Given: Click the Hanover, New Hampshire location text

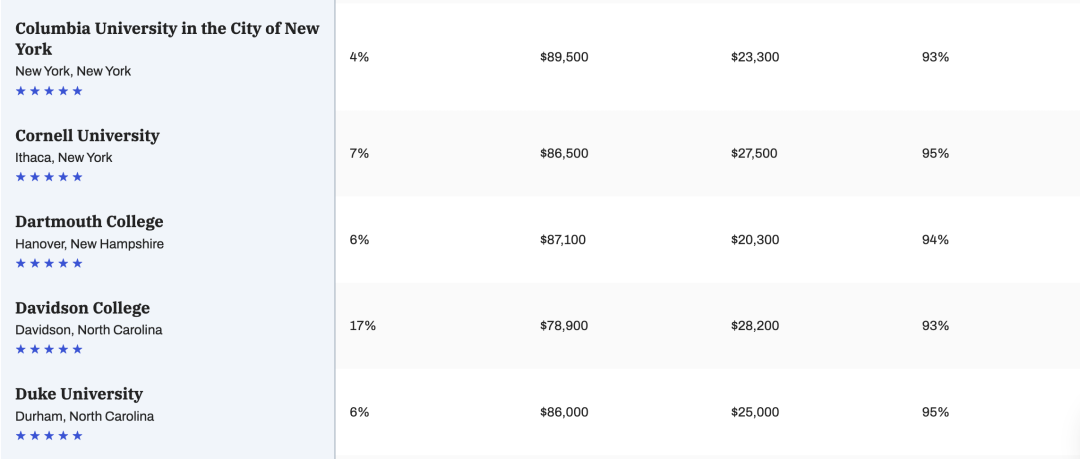Looking at the screenshot, I should tap(90, 244).
